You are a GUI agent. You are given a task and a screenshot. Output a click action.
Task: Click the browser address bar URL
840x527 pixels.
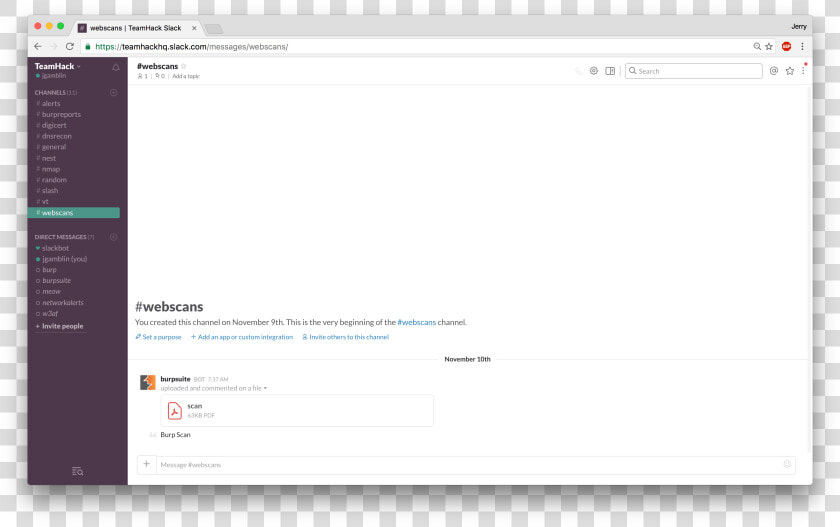192,47
